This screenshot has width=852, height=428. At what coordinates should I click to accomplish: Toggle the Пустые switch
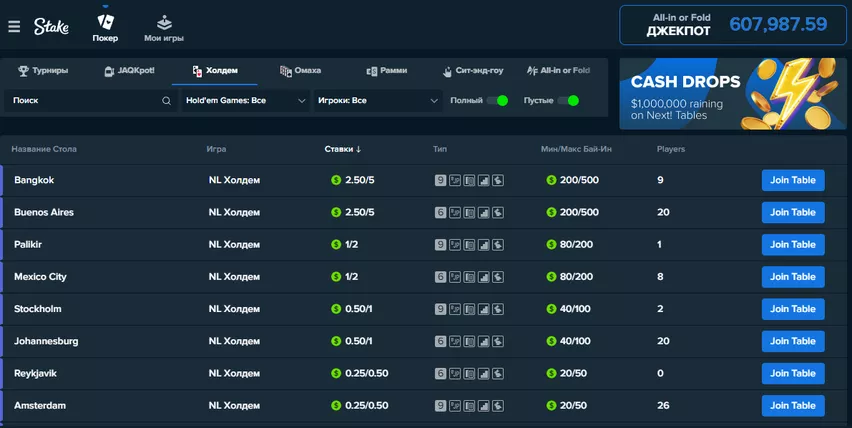coord(568,100)
